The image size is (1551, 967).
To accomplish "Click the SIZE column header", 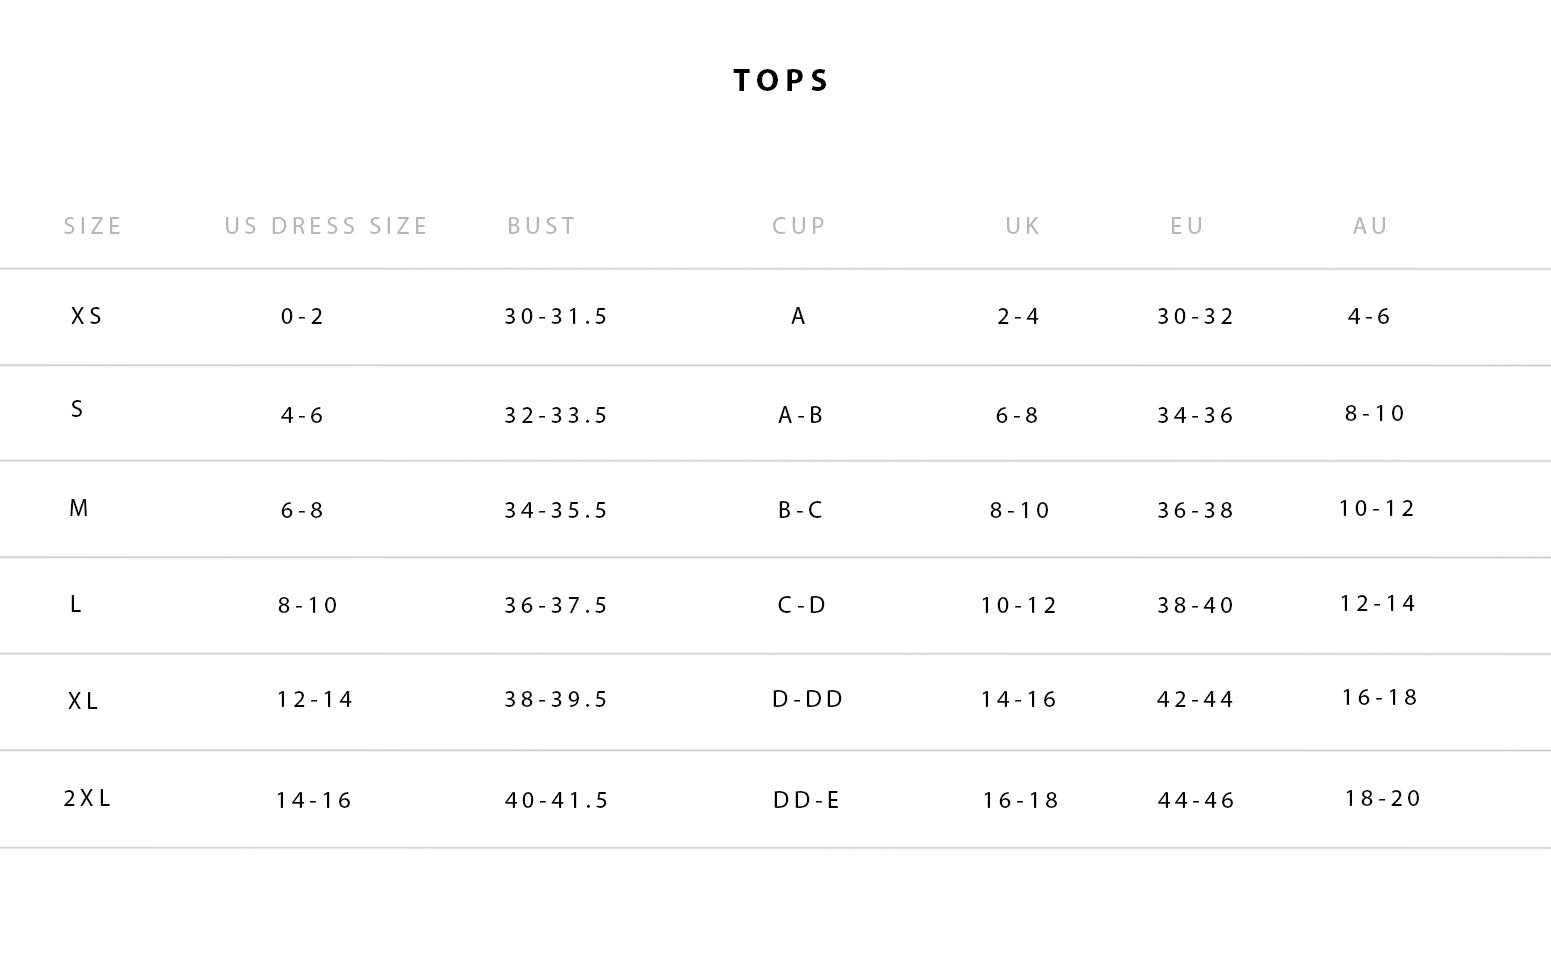I will (x=93, y=226).
